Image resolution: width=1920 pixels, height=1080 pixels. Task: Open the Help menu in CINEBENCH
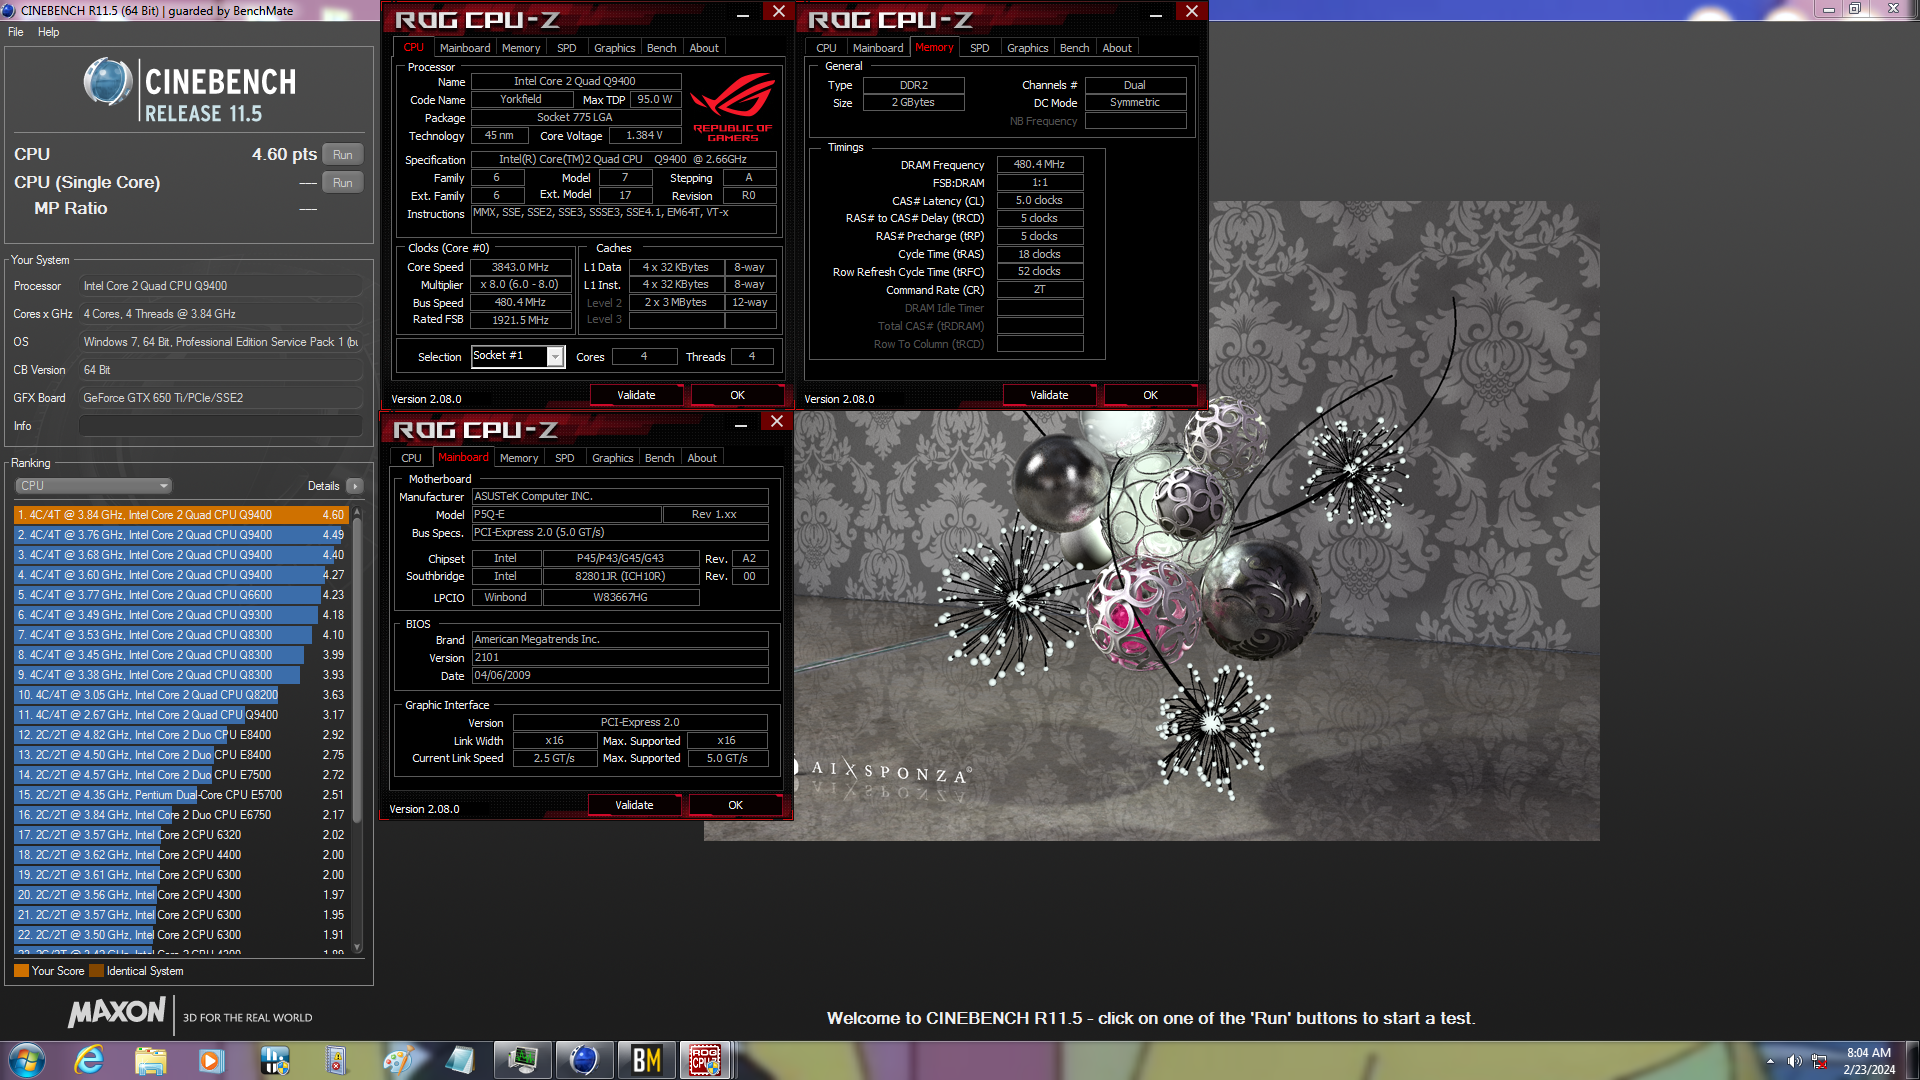click(x=48, y=32)
